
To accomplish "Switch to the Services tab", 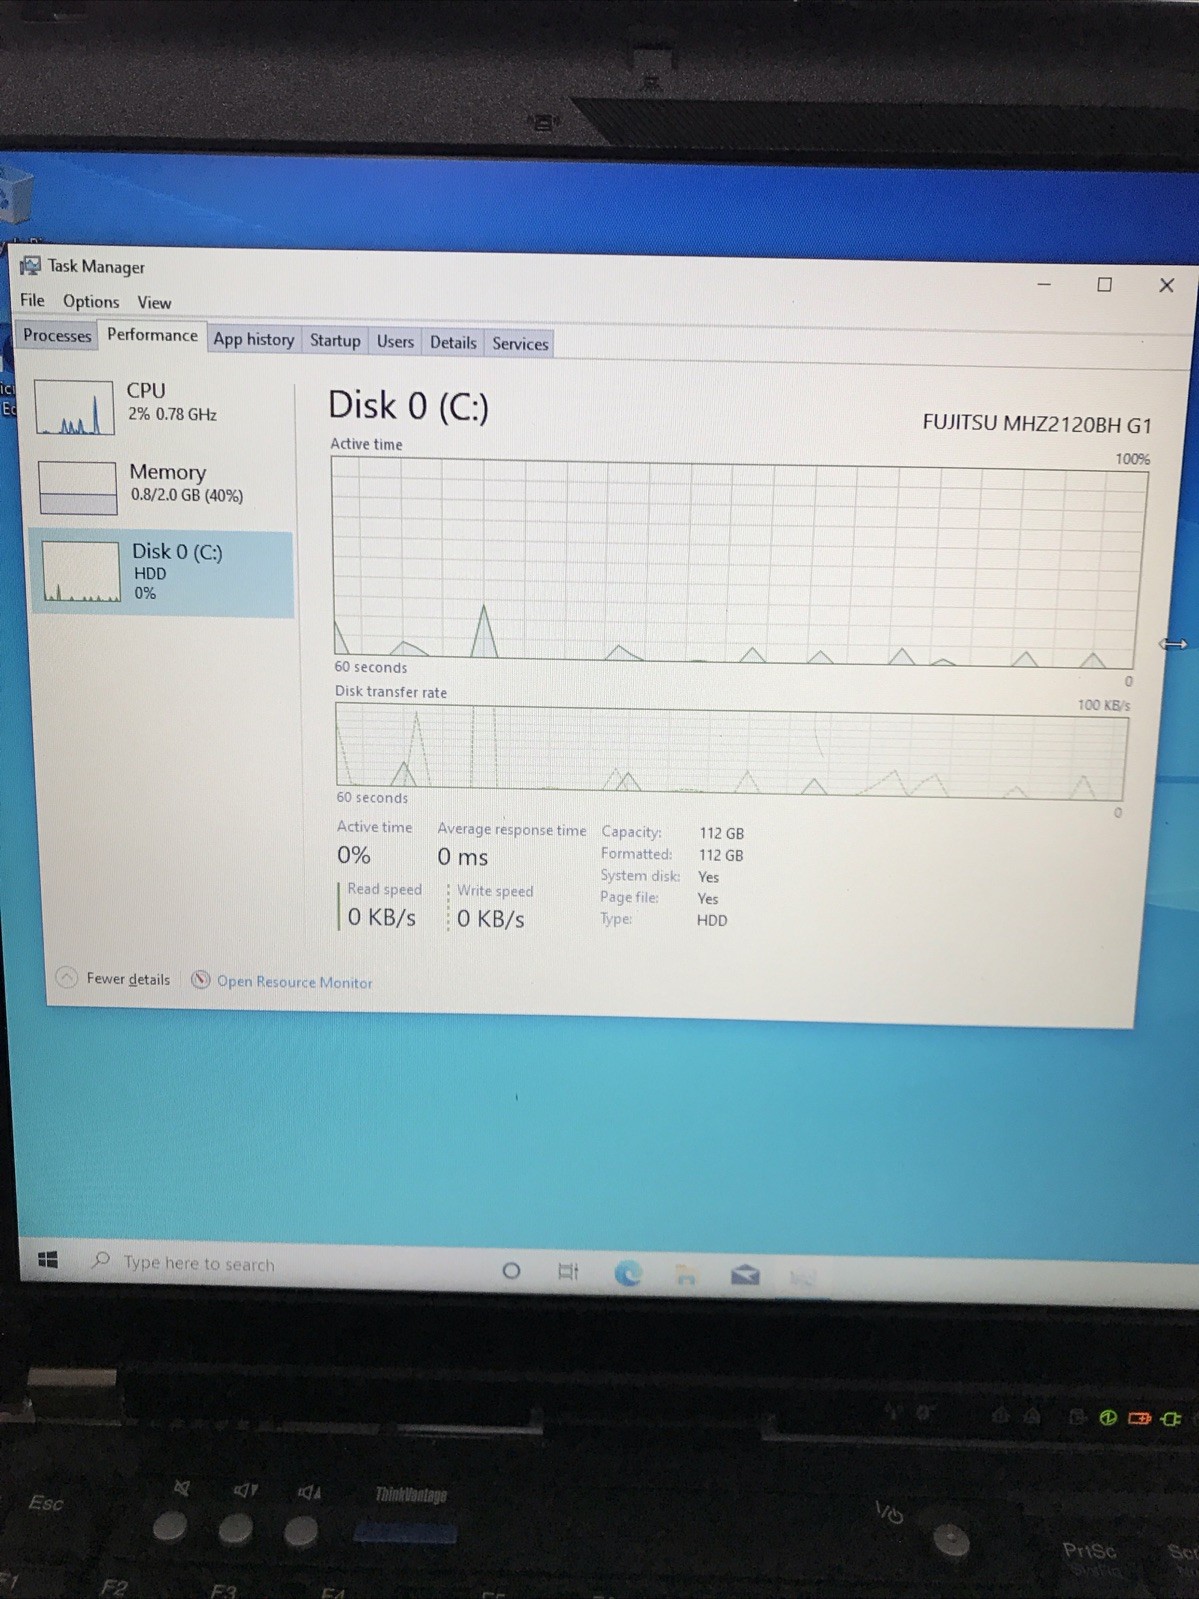I will pos(520,344).
